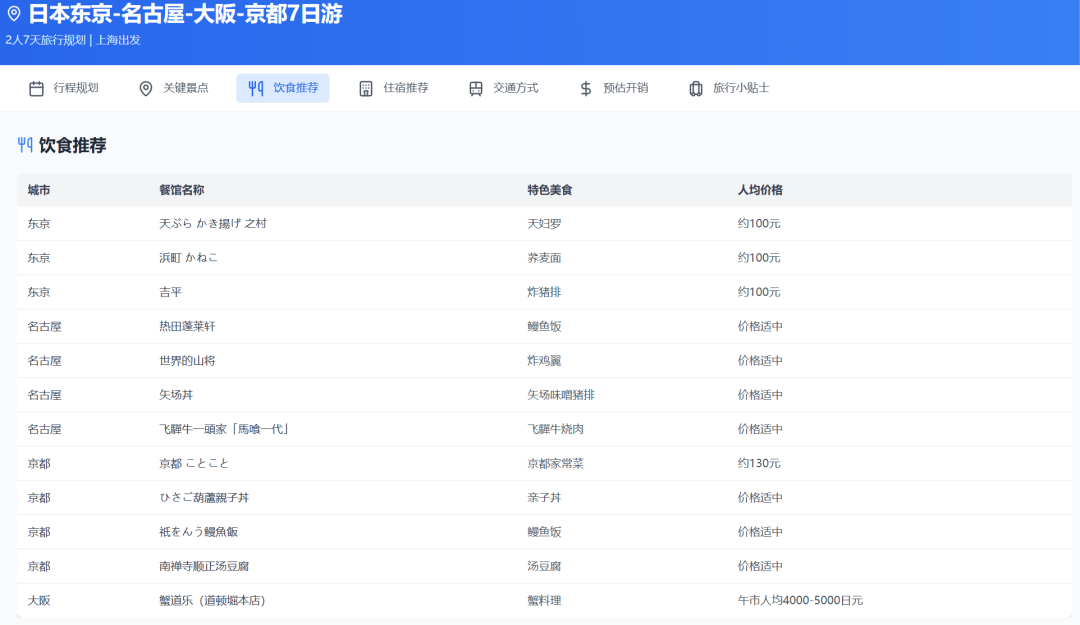Click the utensils icon beside the 饮食推荐 heading
The width and height of the screenshot is (1080, 625).
25,145
